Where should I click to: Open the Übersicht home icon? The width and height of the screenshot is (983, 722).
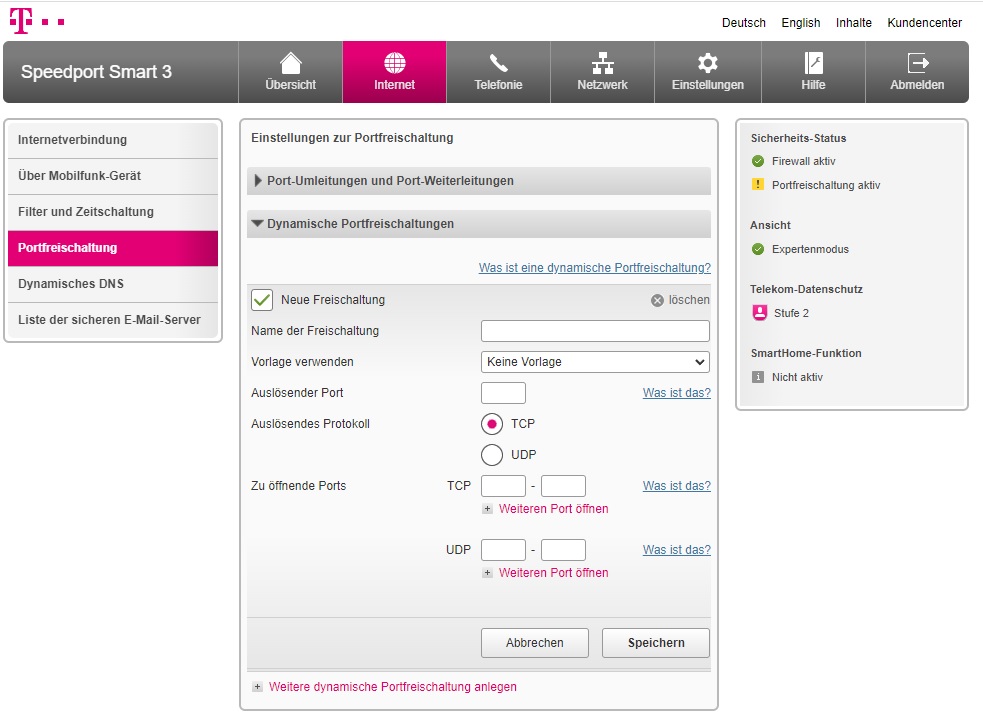pyautogui.click(x=290, y=63)
